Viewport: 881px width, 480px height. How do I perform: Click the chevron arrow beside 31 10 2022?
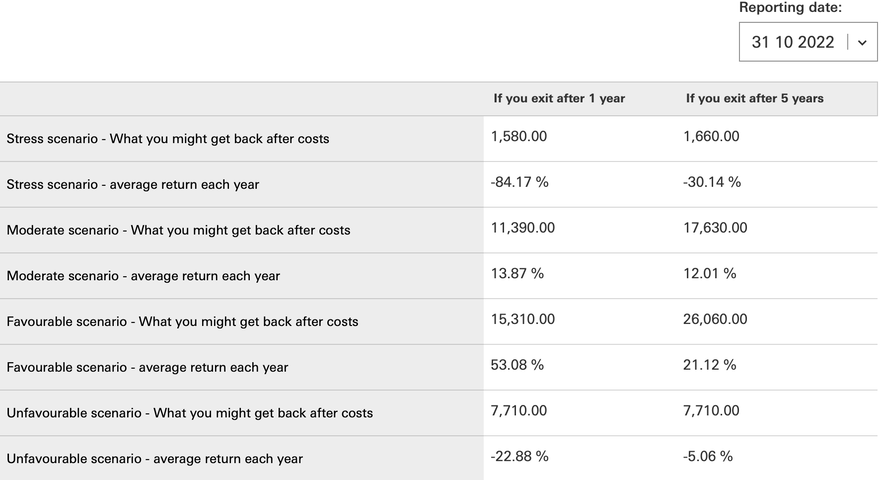click(x=862, y=42)
